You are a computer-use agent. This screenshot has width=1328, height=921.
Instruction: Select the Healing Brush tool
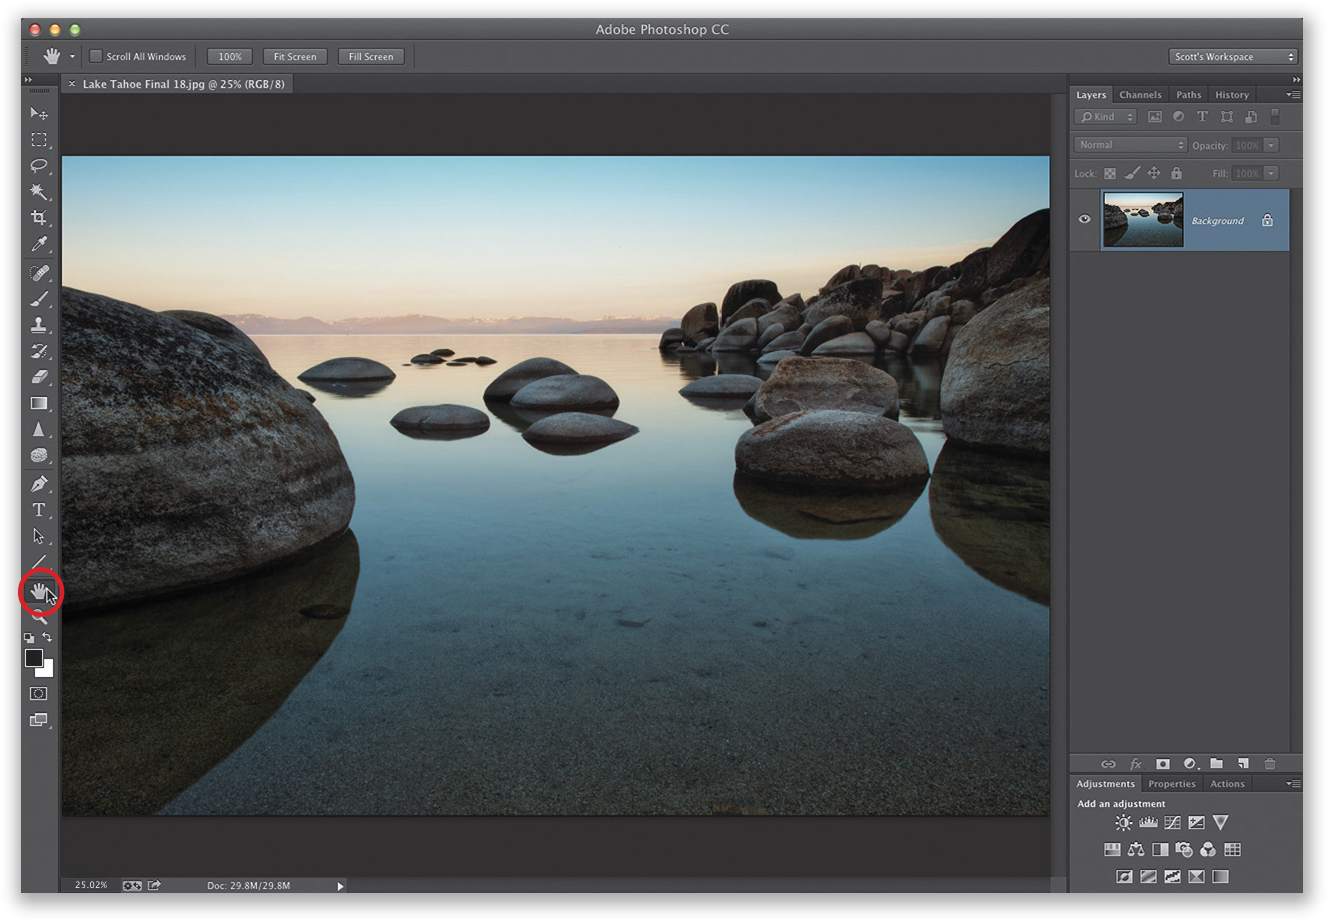39,273
